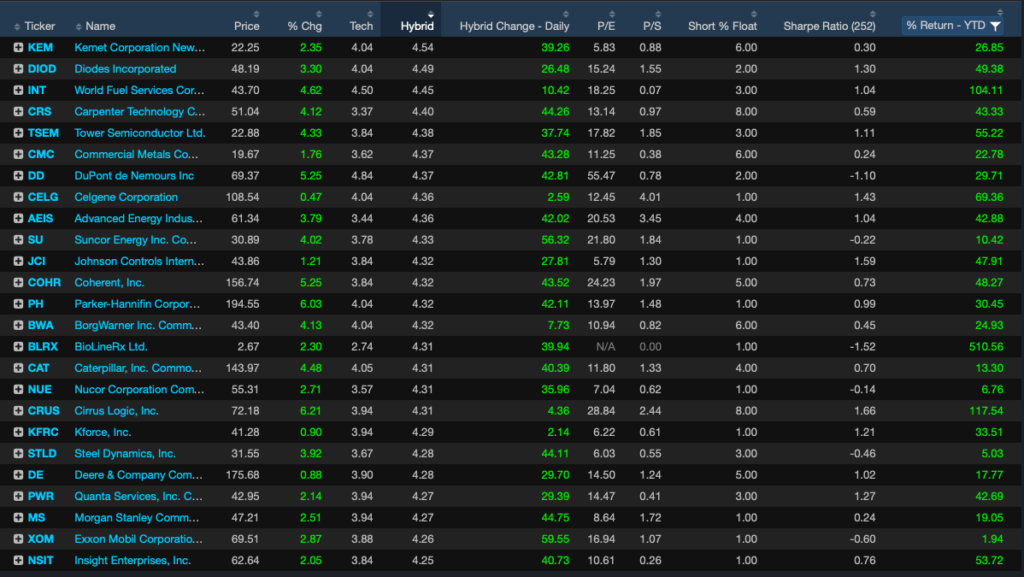The image size is (1024, 577).
Task: Sort table by Tech column header
Action: pyautogui.click(x=361, y=26)
